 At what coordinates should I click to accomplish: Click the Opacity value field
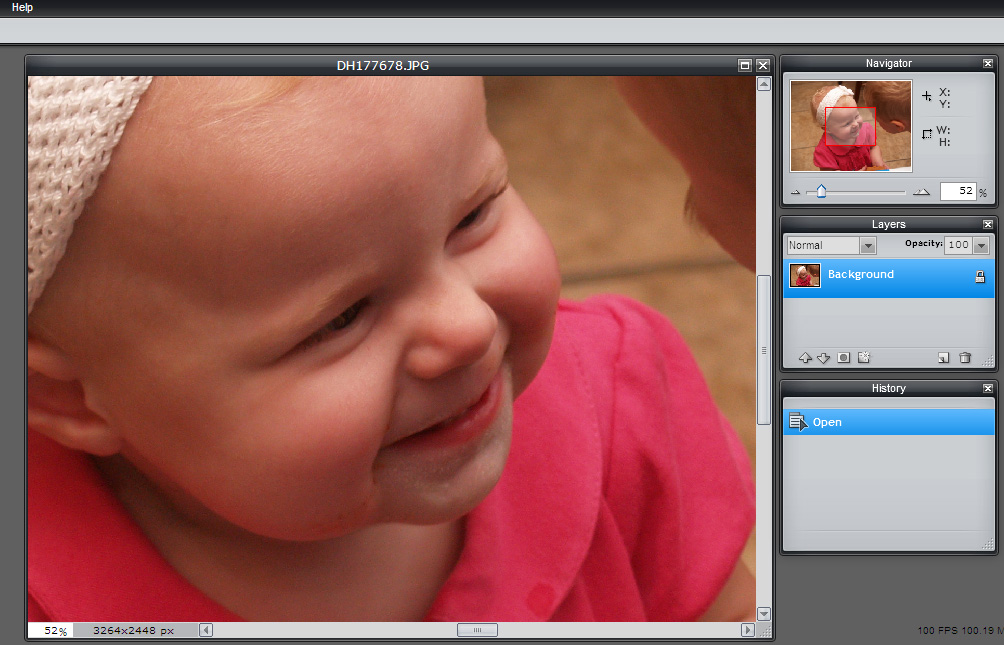point(959,245)
